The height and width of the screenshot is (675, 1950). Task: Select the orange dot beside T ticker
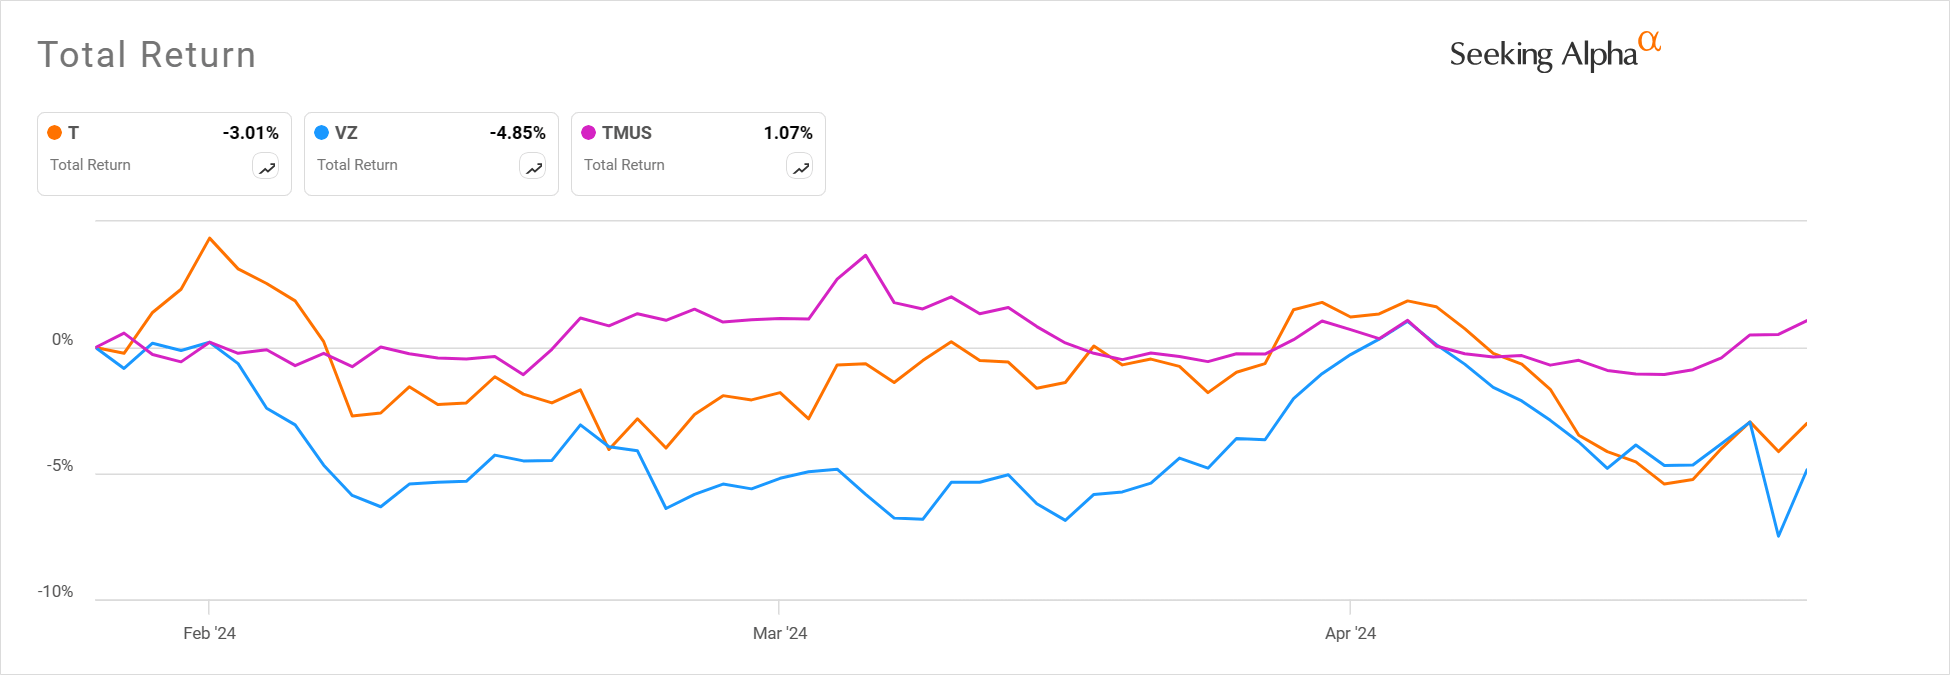[x=55, y=132]
